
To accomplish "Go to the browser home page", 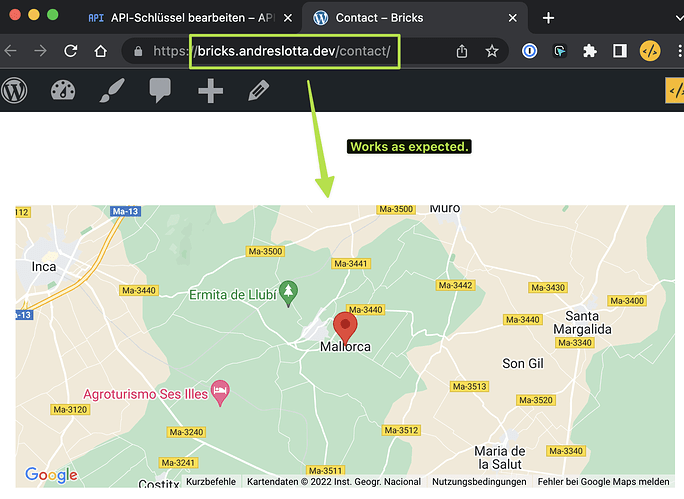I will click(101, 51).
